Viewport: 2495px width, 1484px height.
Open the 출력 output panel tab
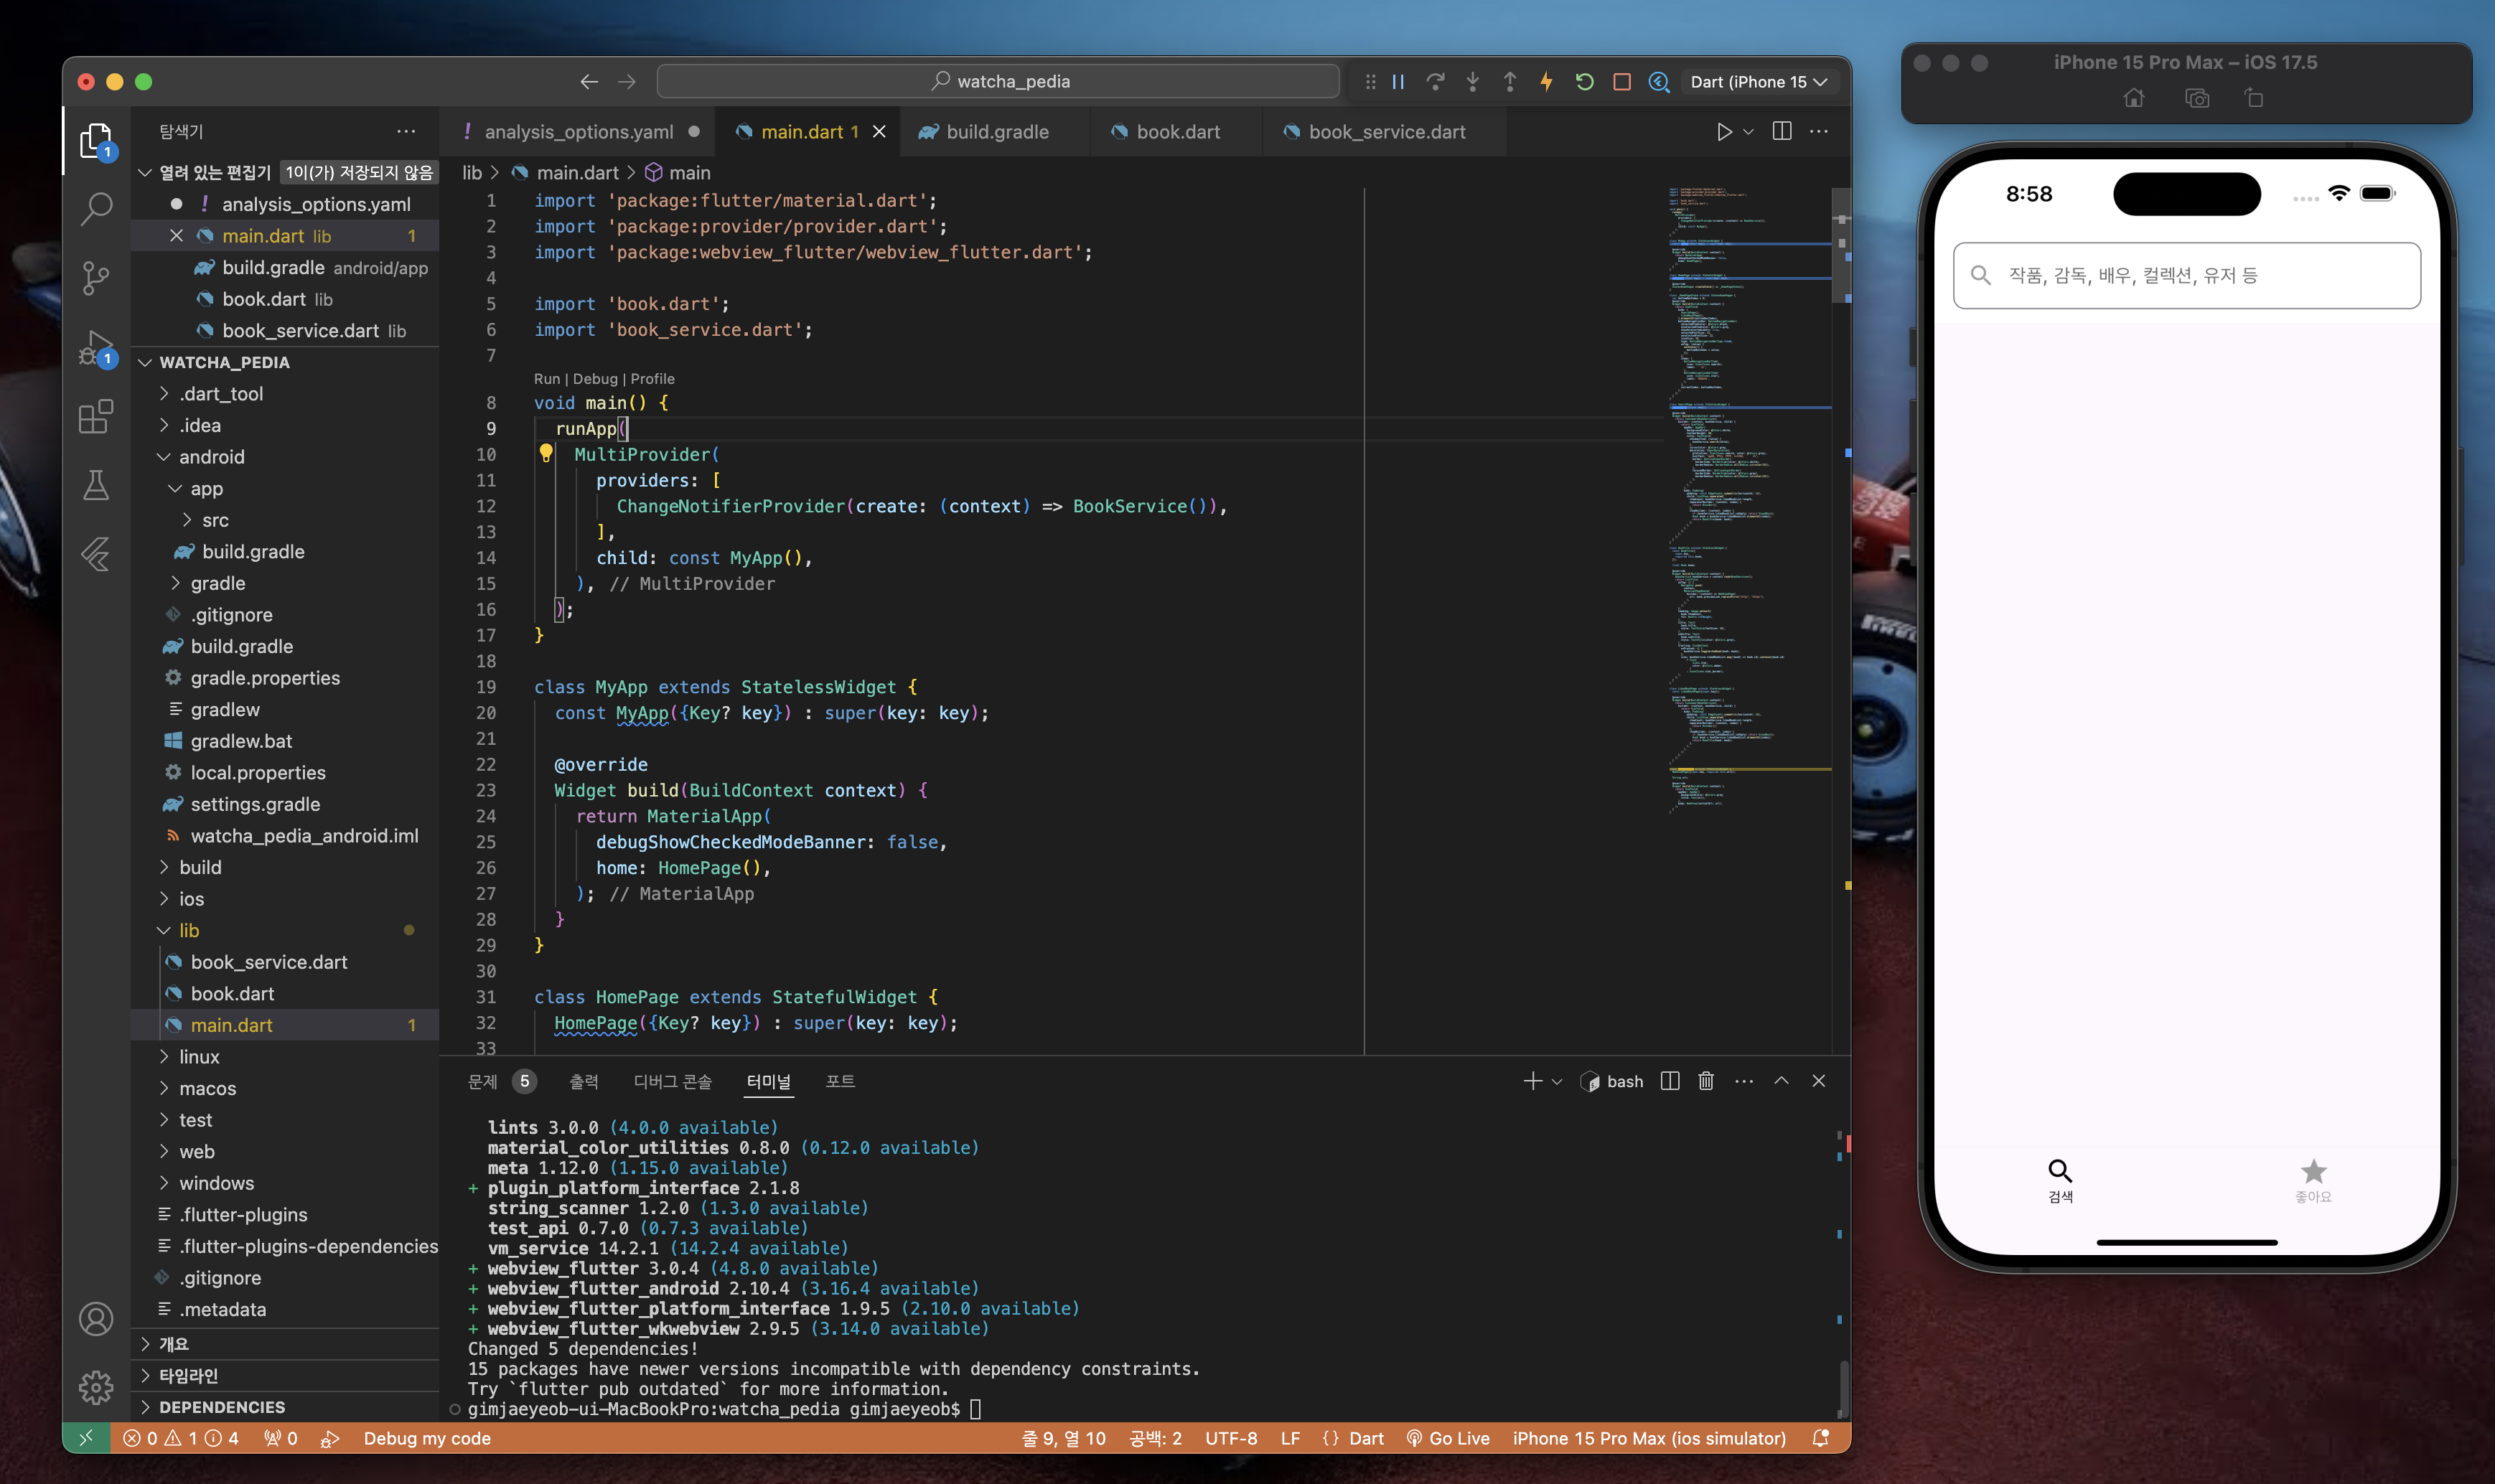pyautogui.click(x=584, y=1081)
